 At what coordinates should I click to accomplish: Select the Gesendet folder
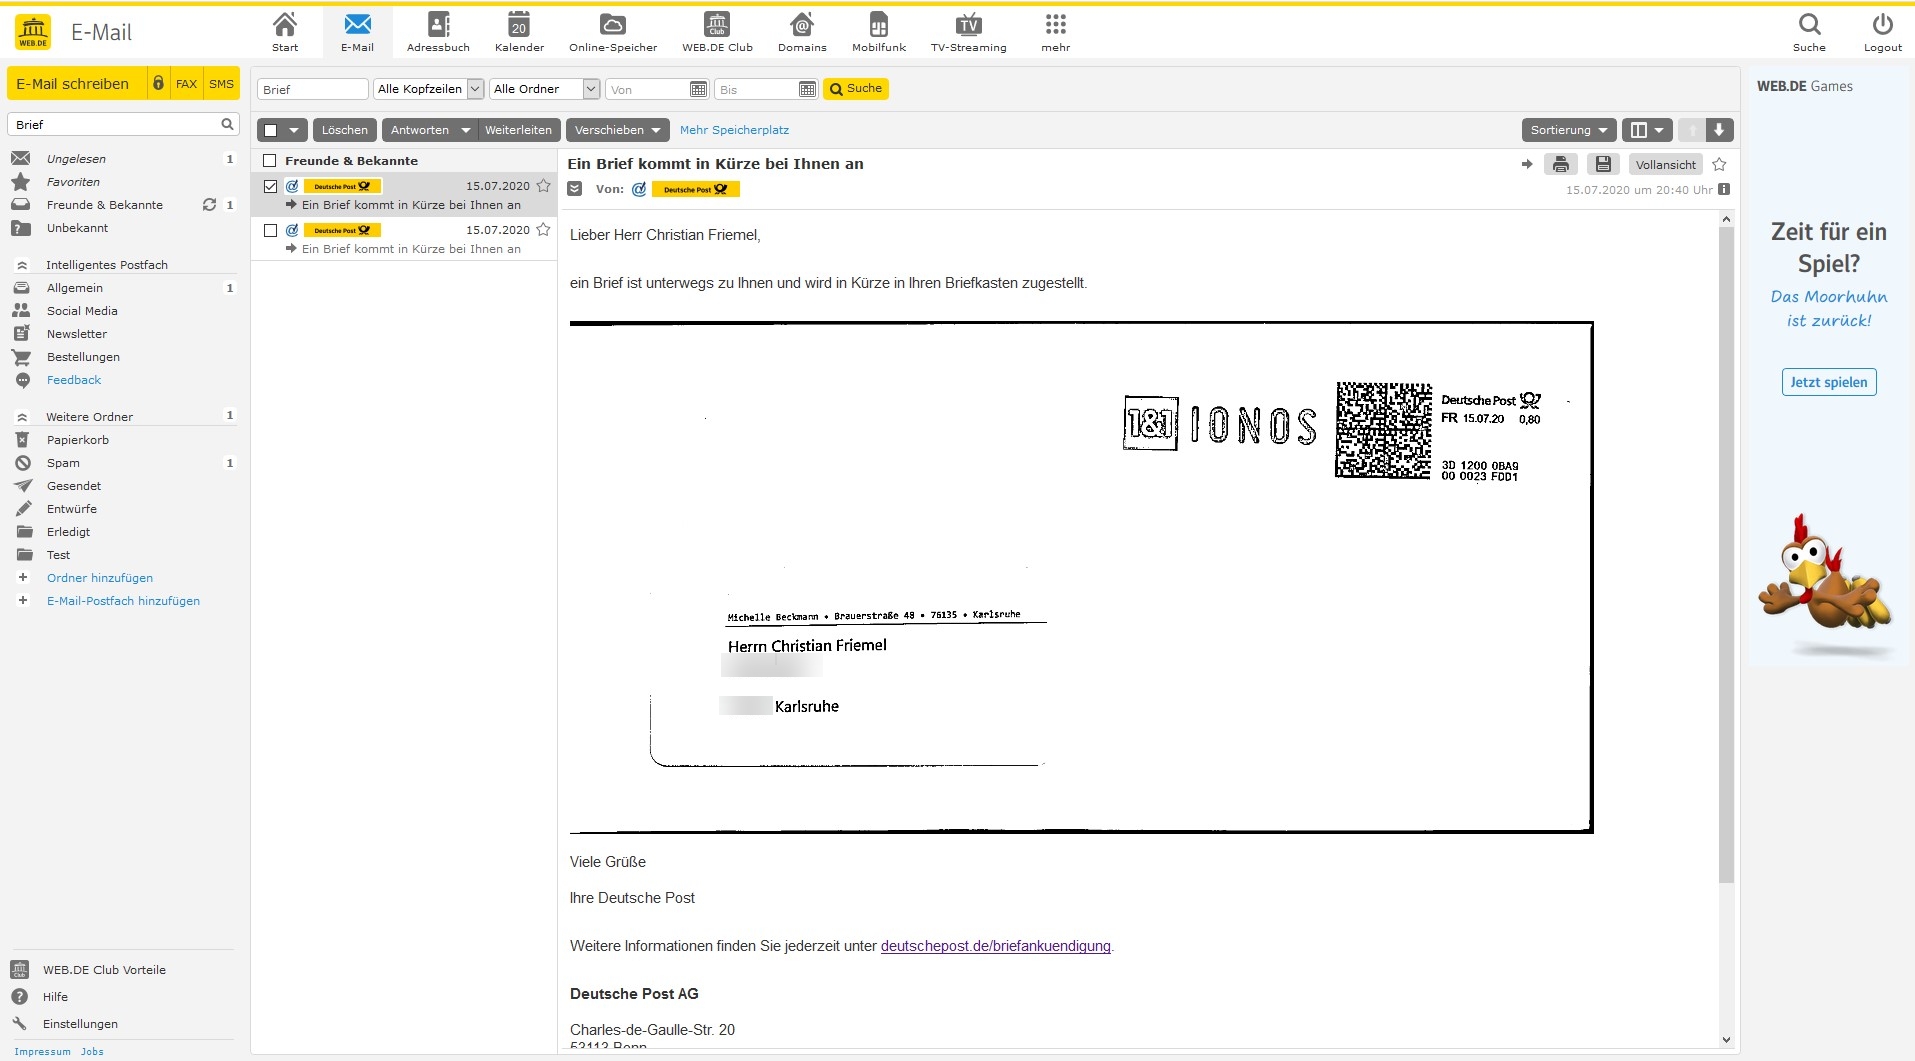pos(74,486)
